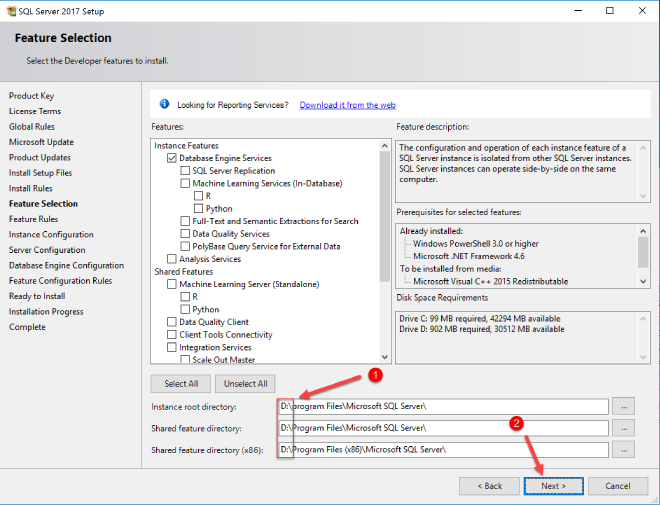Click the SQL Server Setup title bar icon
Screen dimensions: 660x505
10,10
